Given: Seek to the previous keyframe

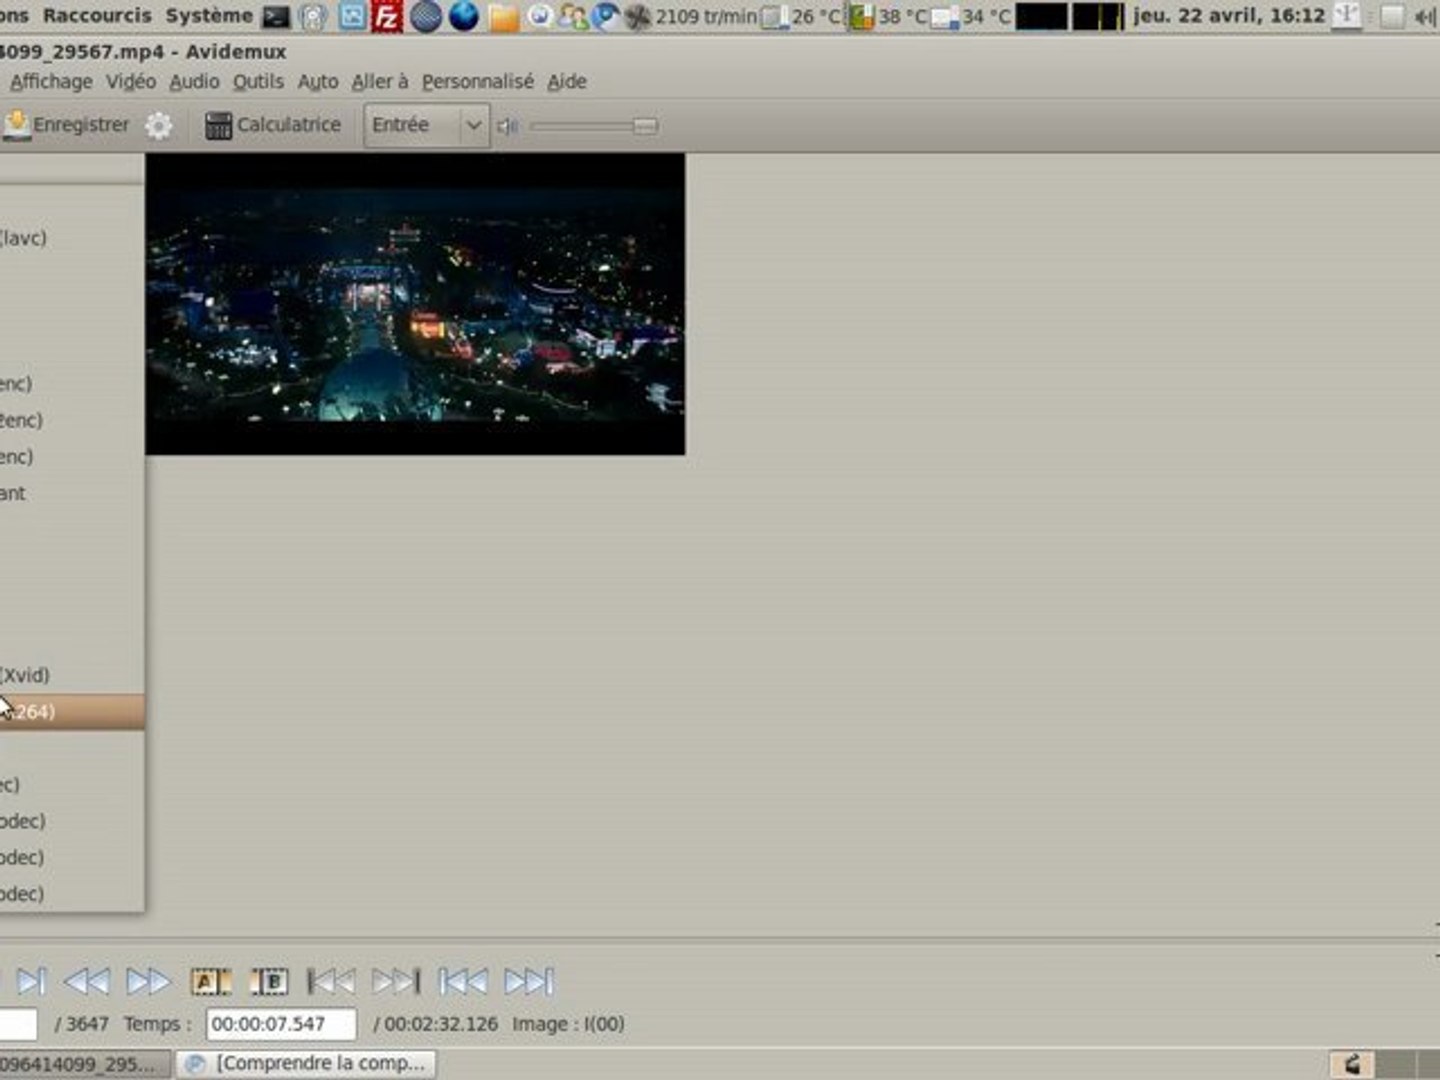Looking at the screenshot, I should [87, 982].
